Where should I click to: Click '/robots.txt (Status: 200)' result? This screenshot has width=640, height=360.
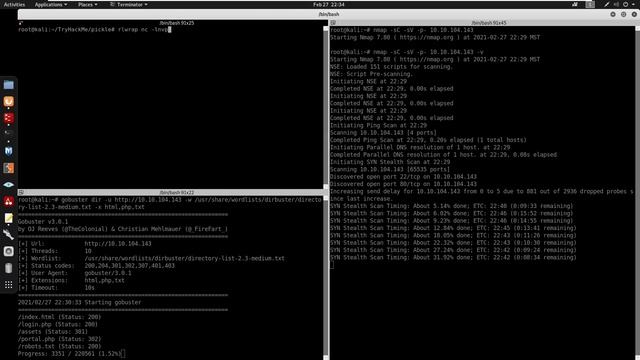pos(59,347)
